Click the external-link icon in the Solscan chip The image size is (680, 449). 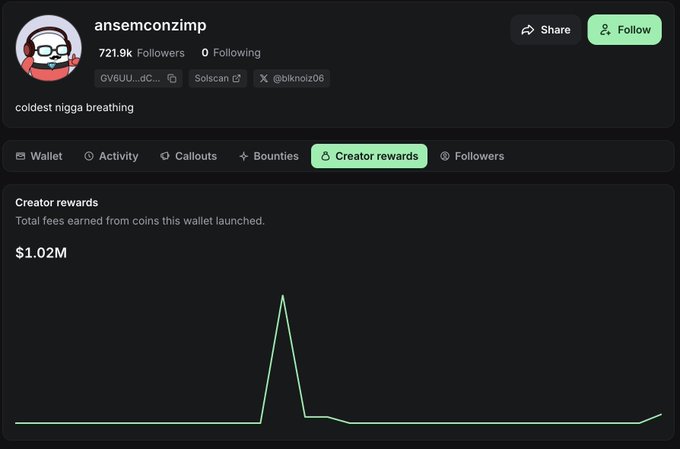tap(236, 79)
